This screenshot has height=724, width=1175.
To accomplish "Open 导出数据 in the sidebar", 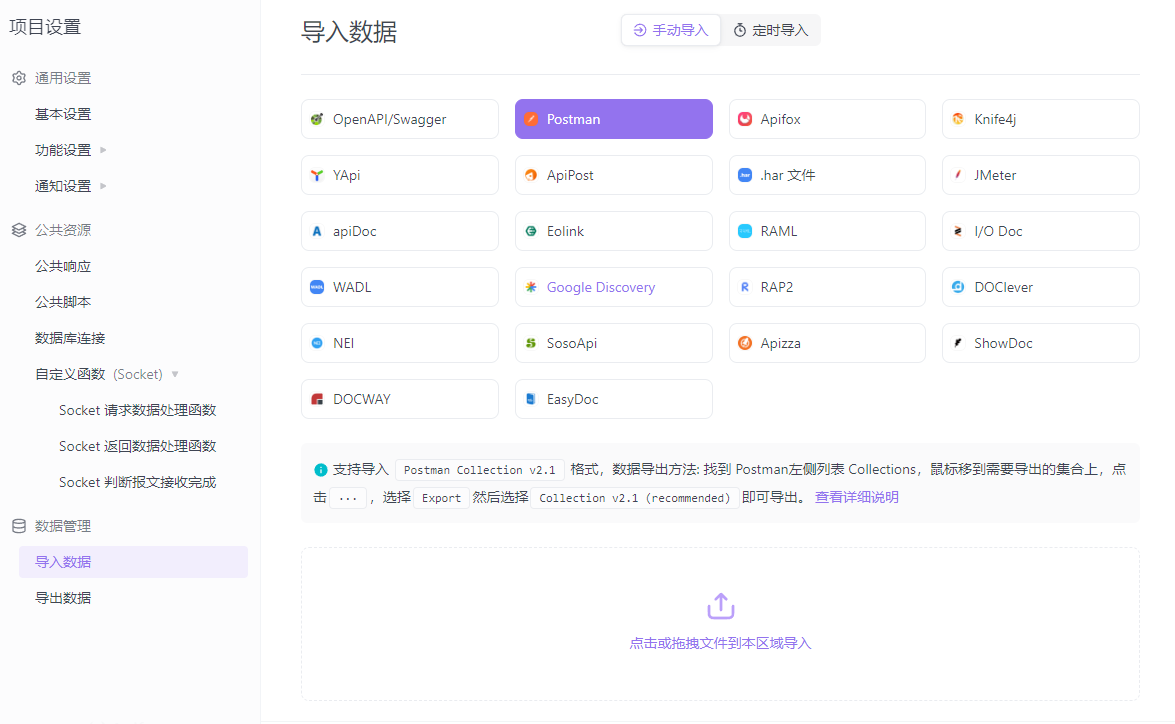I will [63, 598].
